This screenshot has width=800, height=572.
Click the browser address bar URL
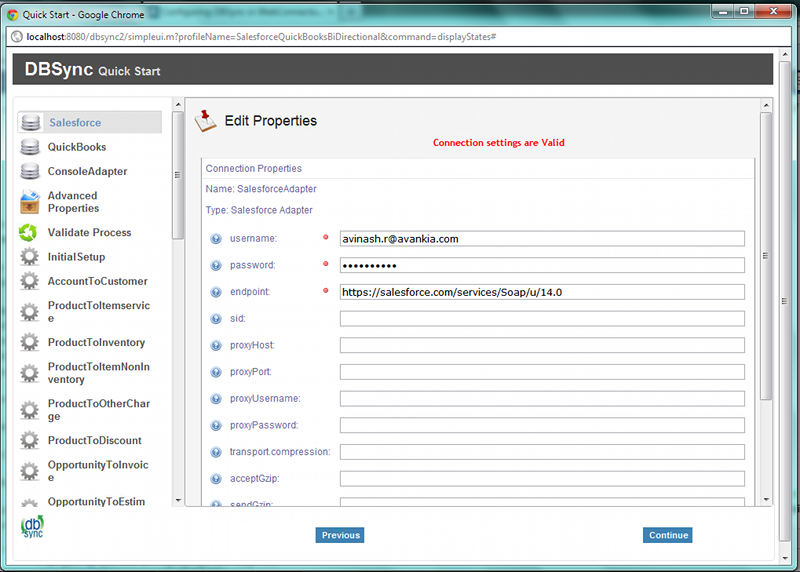pyautogui.click(x=260, y=36)
